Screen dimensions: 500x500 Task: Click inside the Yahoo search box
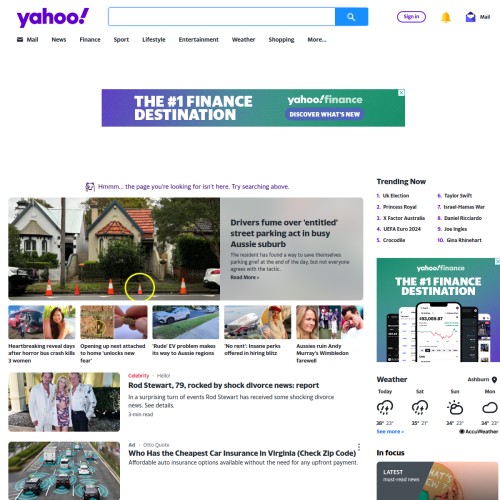[x=222, y=17]
